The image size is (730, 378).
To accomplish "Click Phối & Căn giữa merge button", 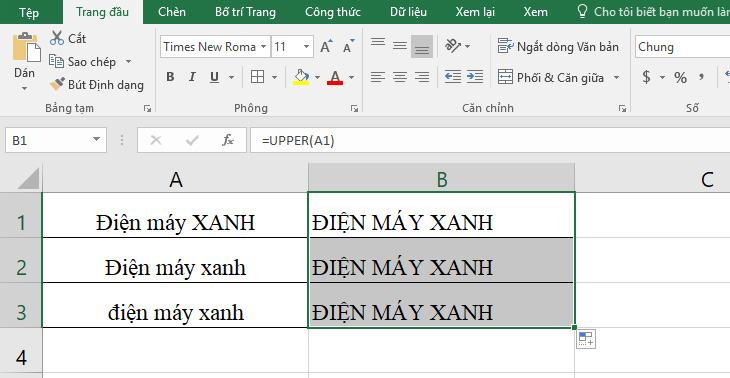I will point(551,77).
